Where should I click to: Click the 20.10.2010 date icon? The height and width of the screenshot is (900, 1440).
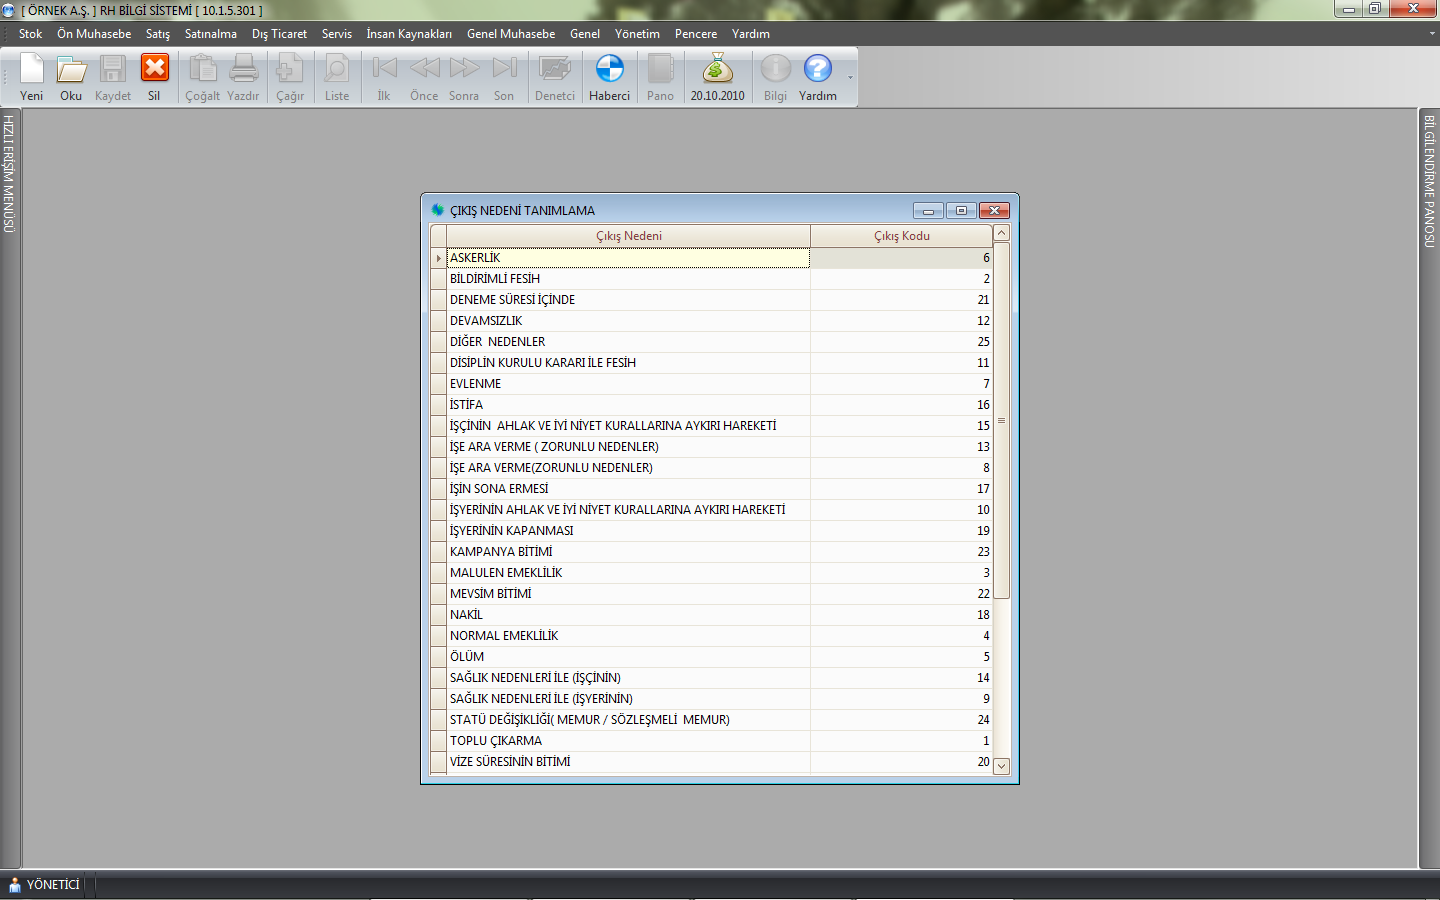pos(717,77)
